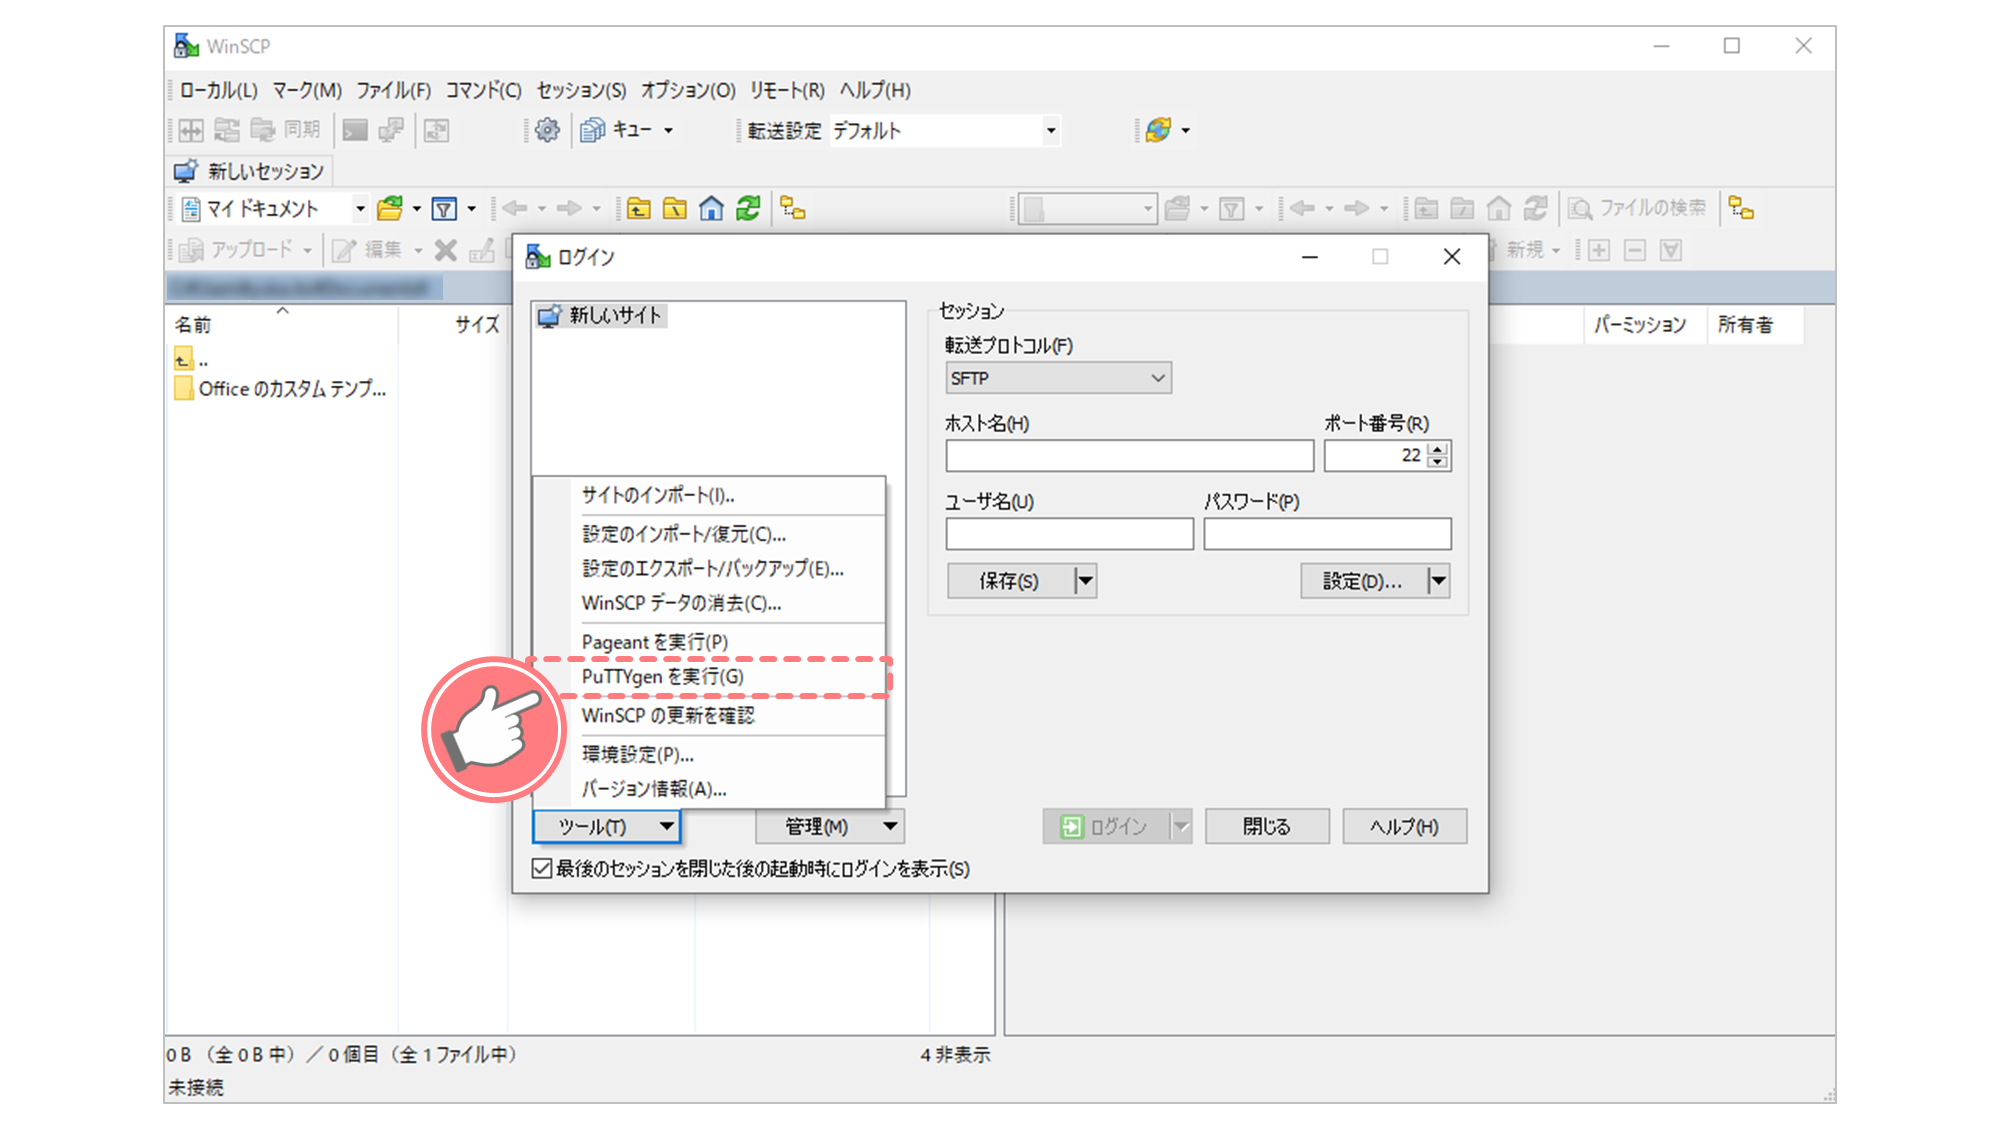Viewport: 2000px width, 1125px height.
Task: Open 環境設定(P) from tools menu
Action: click(x=710, y=754)
